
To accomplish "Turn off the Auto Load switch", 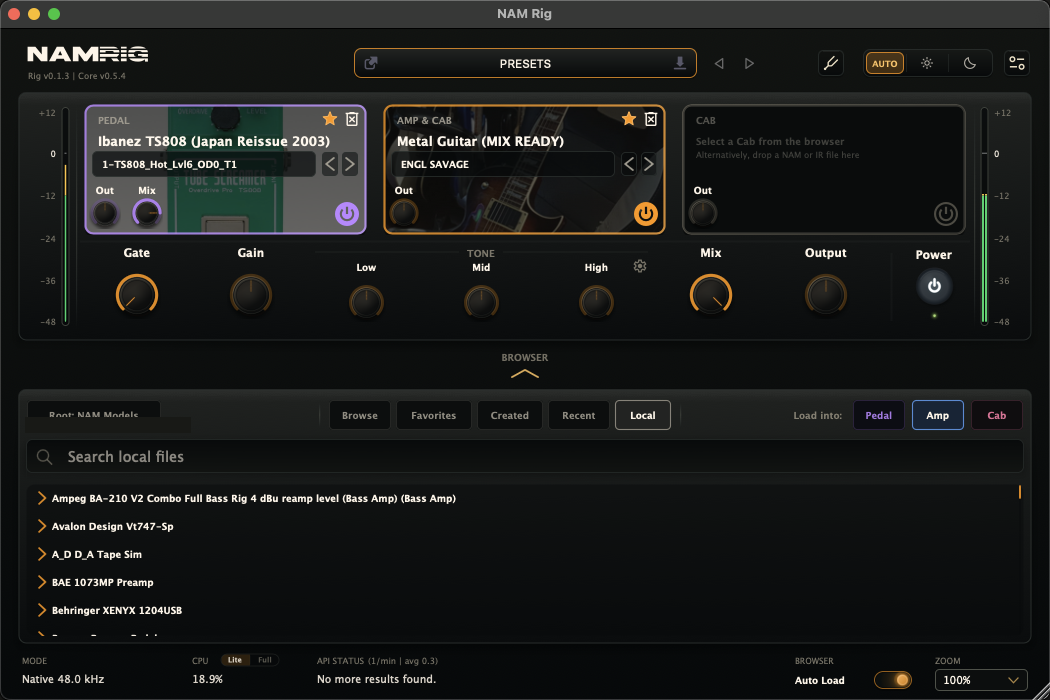I will coord(893,680).
